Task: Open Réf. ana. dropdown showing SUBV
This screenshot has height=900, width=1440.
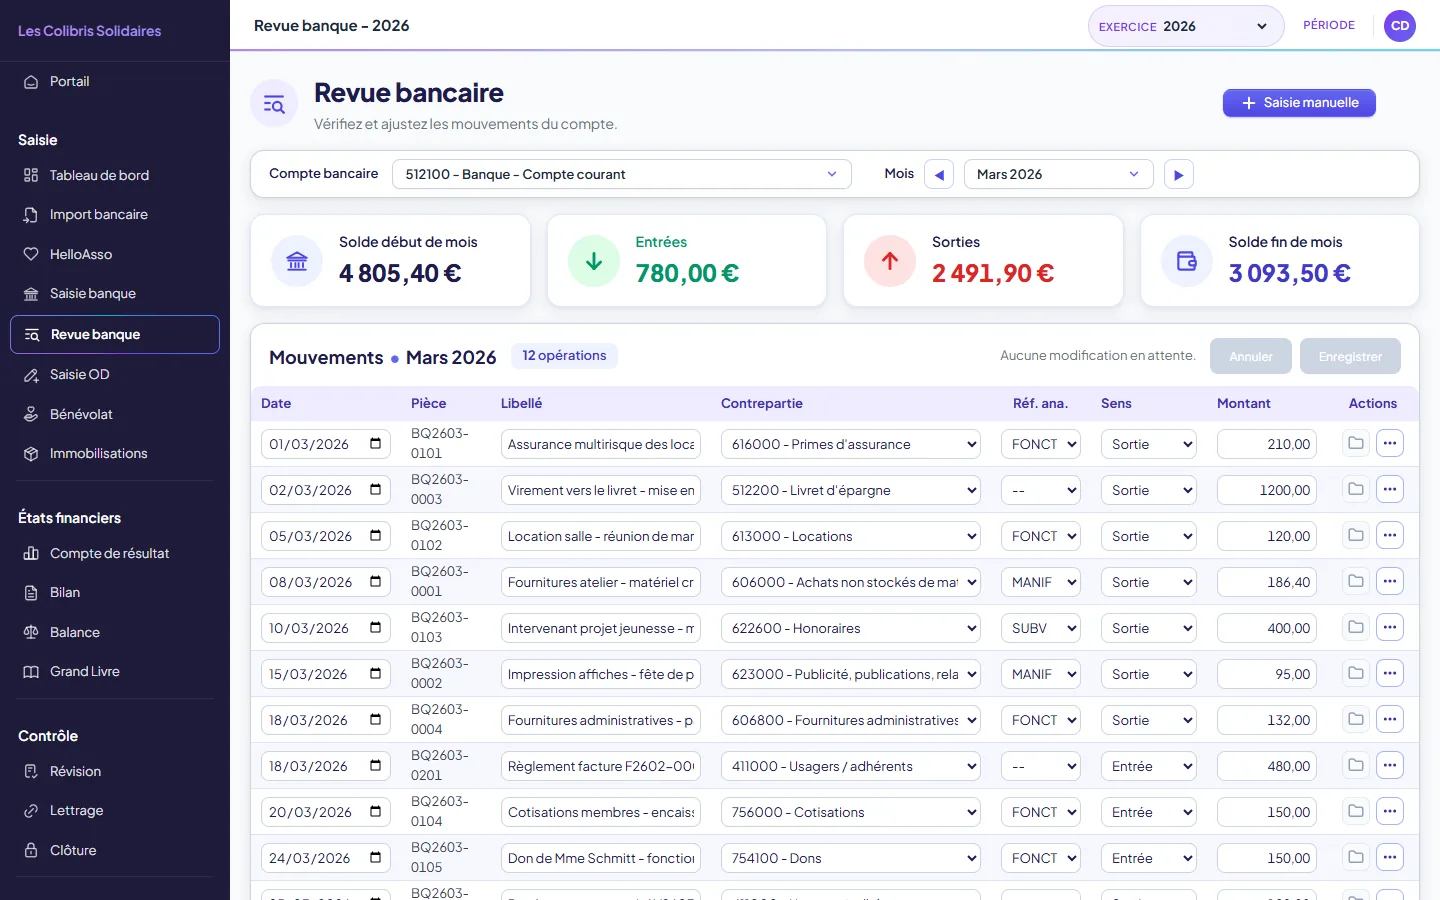Action: coord(1041,628)
